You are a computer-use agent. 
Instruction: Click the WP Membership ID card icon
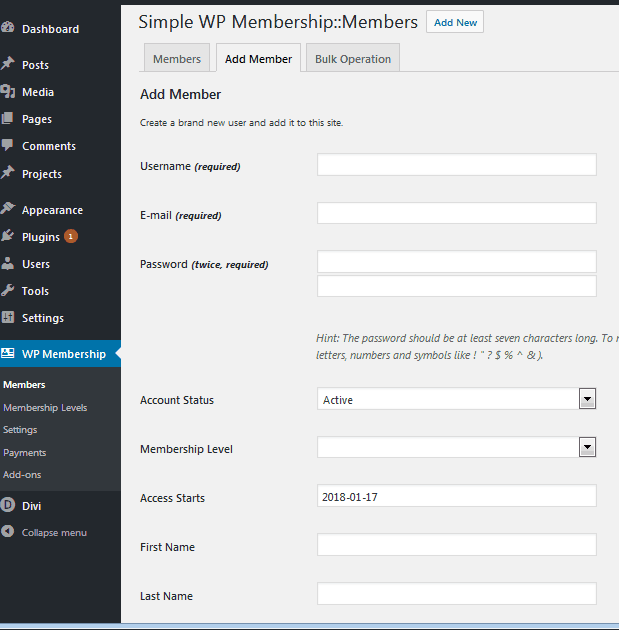8,353
